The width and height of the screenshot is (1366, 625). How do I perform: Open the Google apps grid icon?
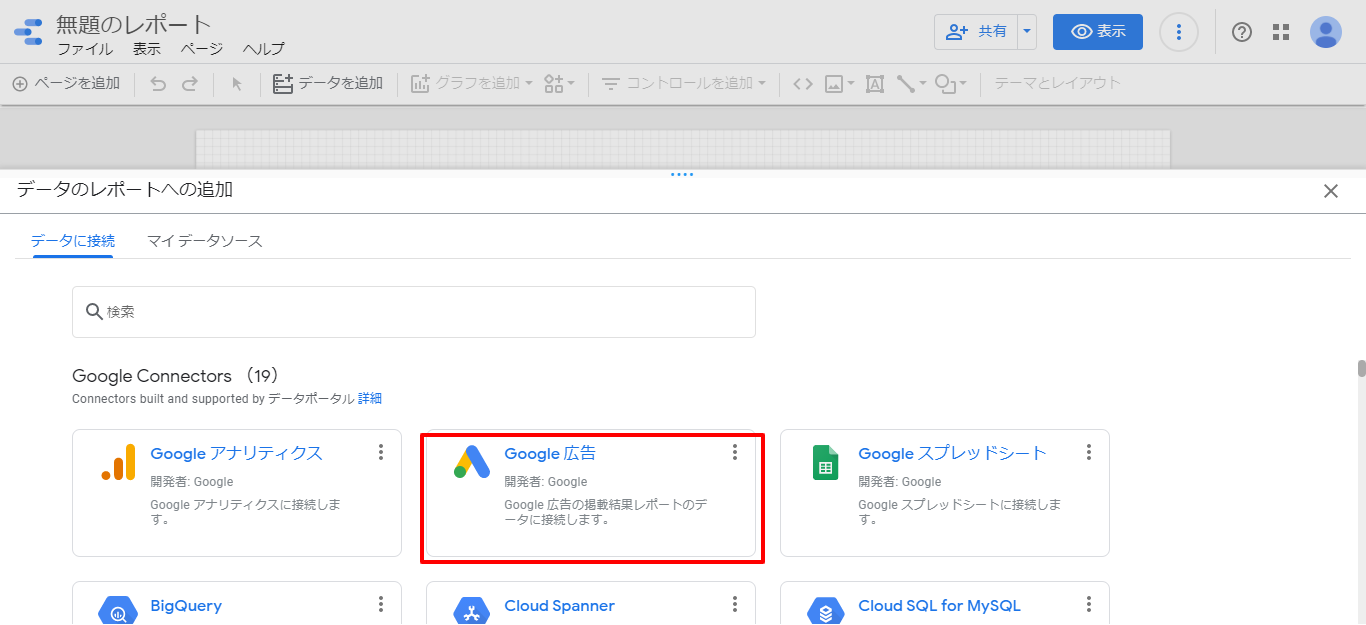(1281, 32)
